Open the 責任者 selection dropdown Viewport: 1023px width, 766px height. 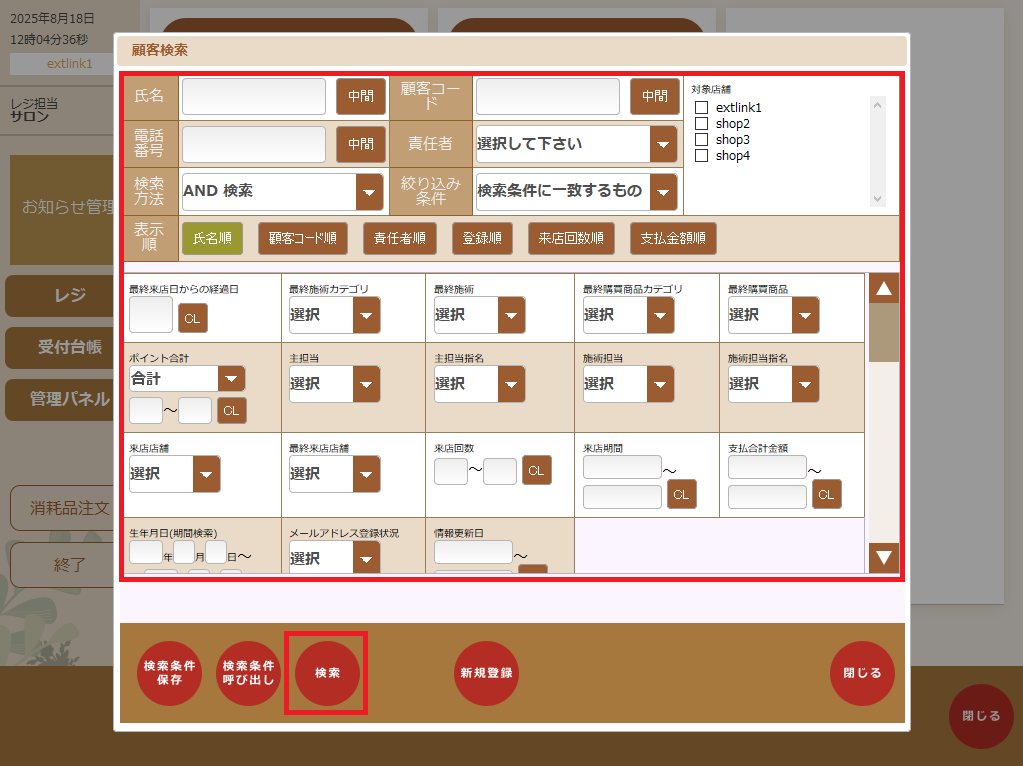click(x=663, y=144)
